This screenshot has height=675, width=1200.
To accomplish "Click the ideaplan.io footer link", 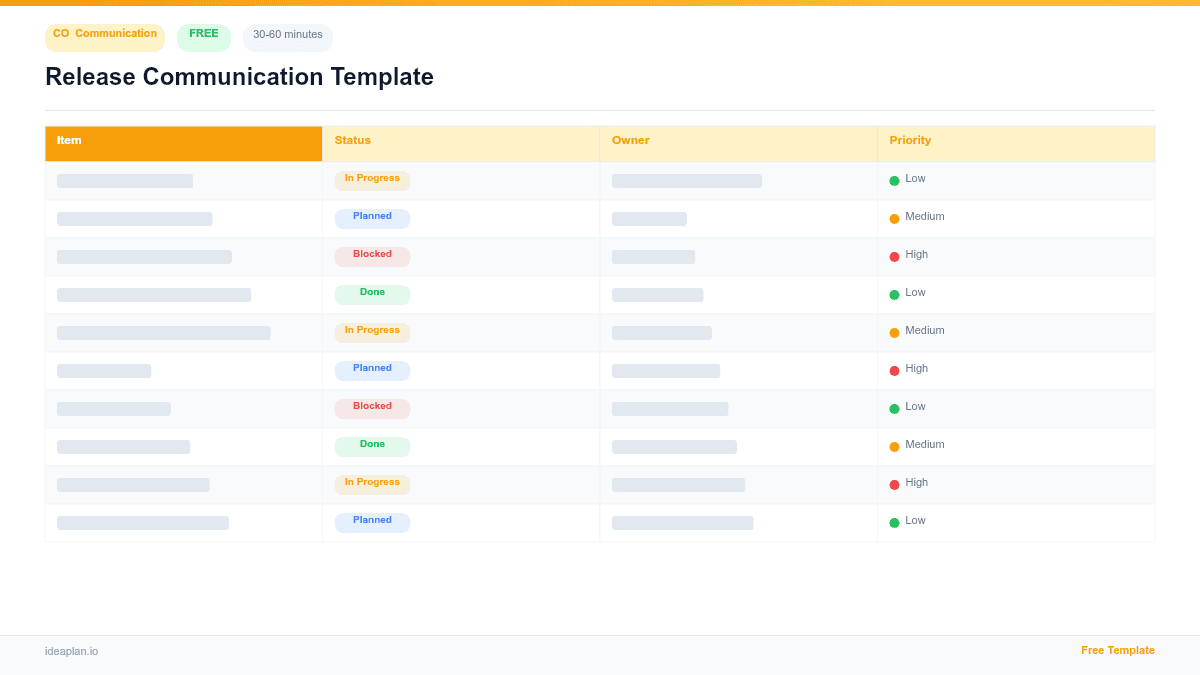I will (x=71, y=651).
